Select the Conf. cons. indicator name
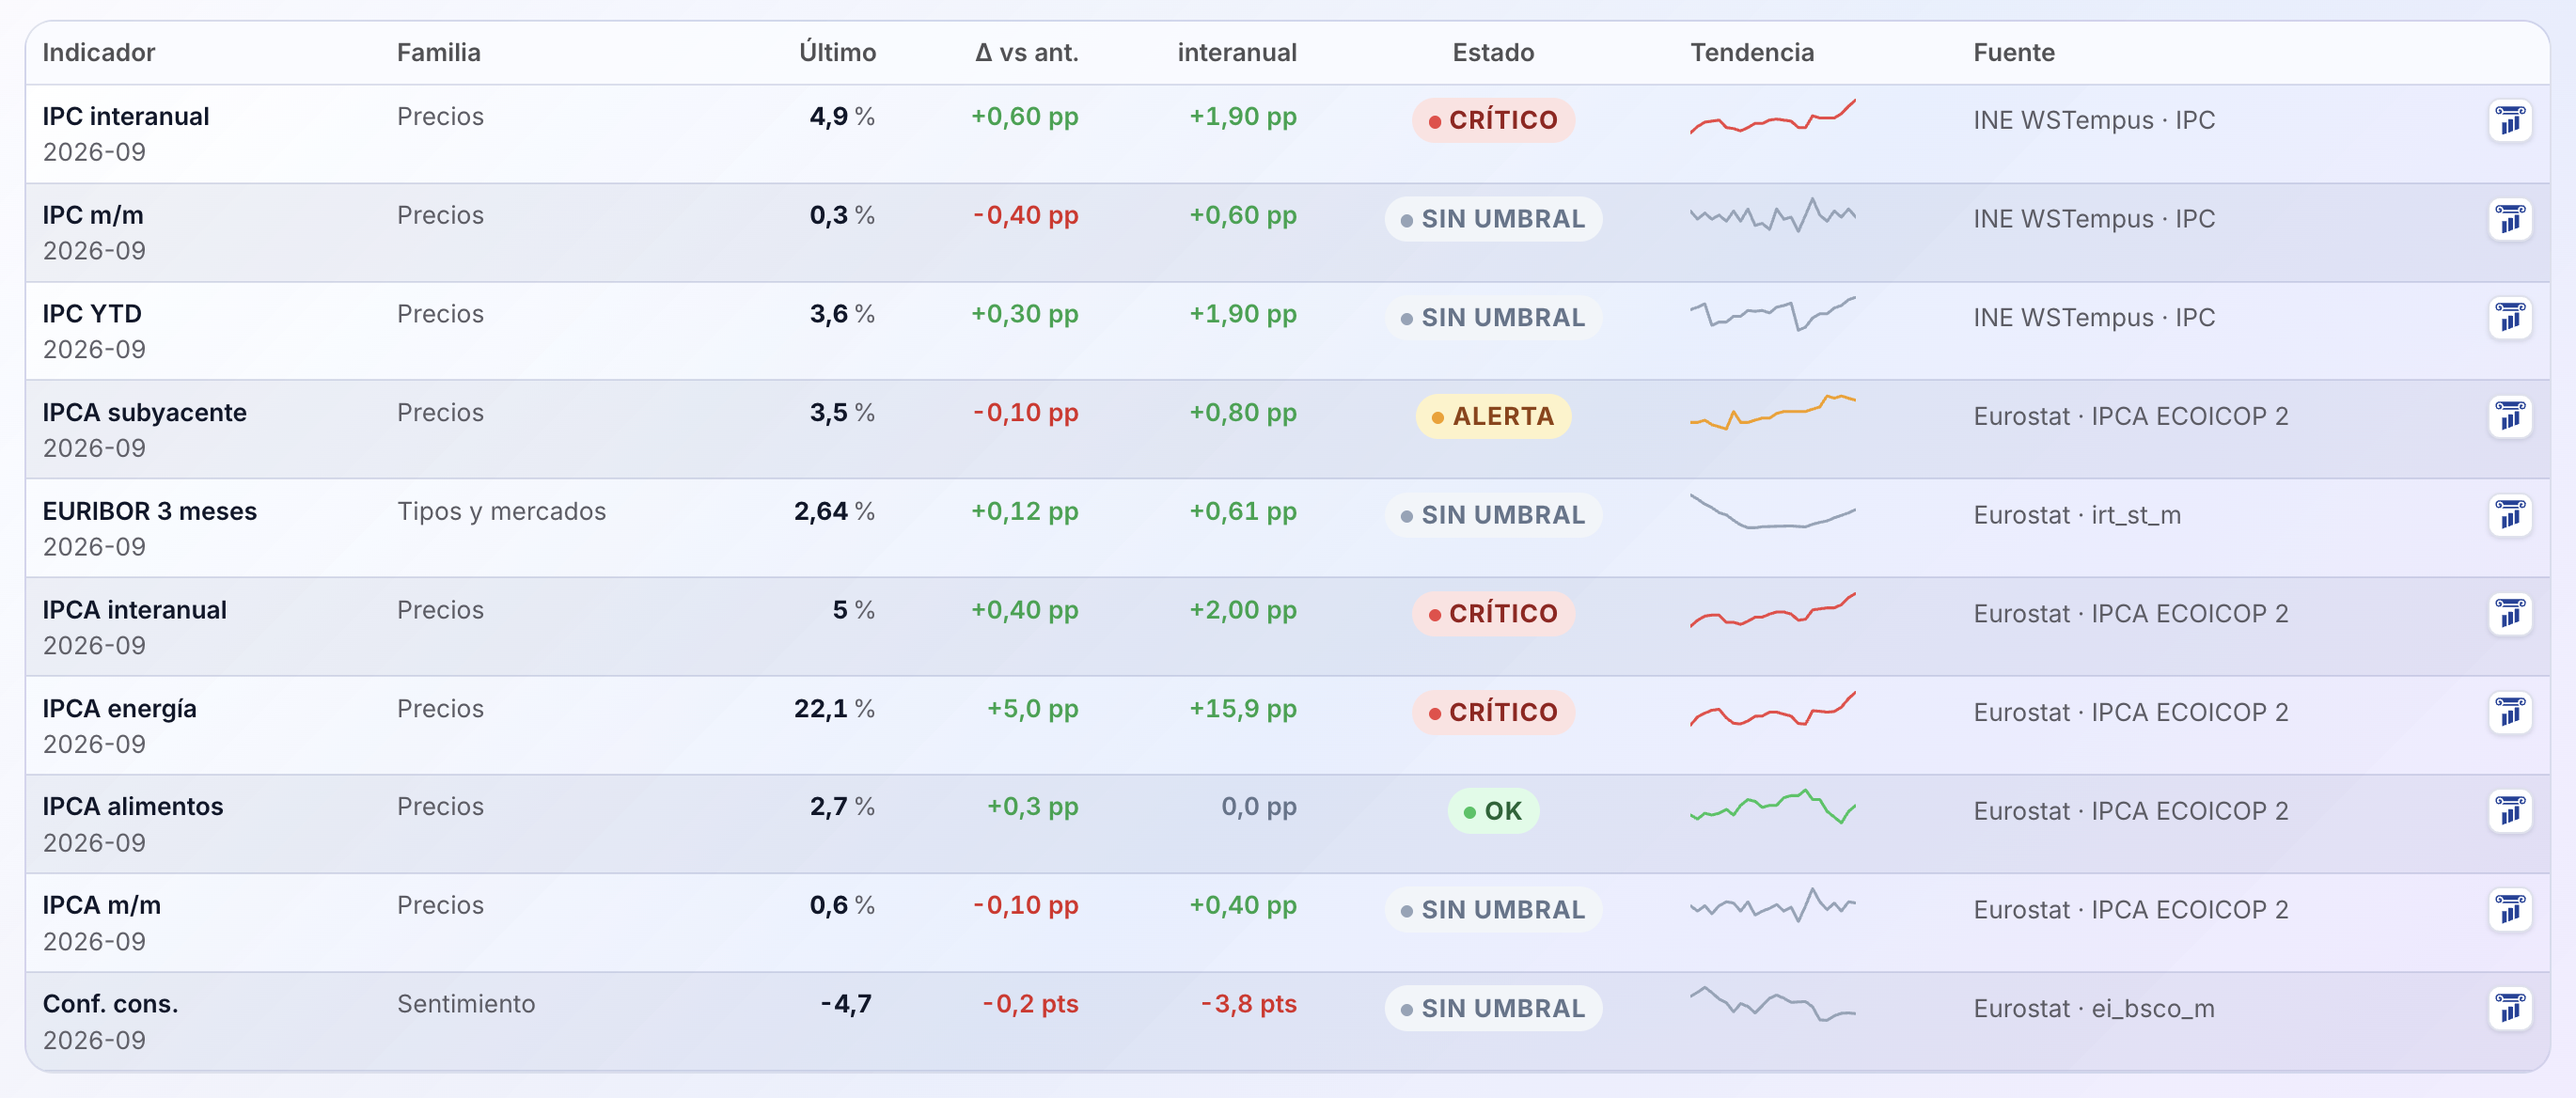The width and height of the screenshot is (2576, 1098). [x=110, y=1004]
